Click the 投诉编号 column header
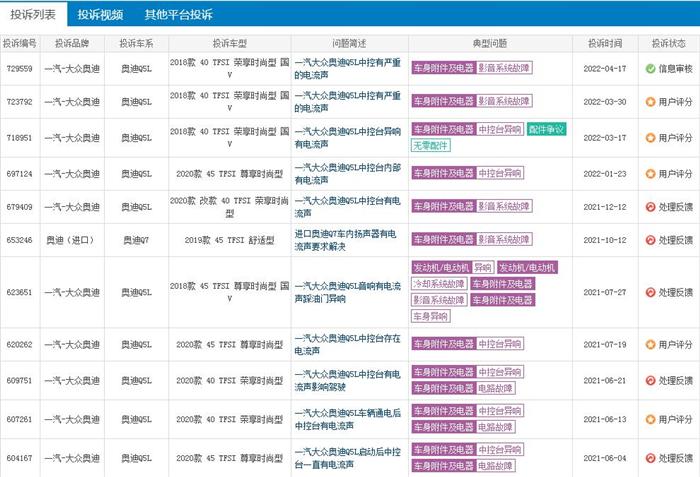This screenshot has height=477, width=700. tap(20, 44)
